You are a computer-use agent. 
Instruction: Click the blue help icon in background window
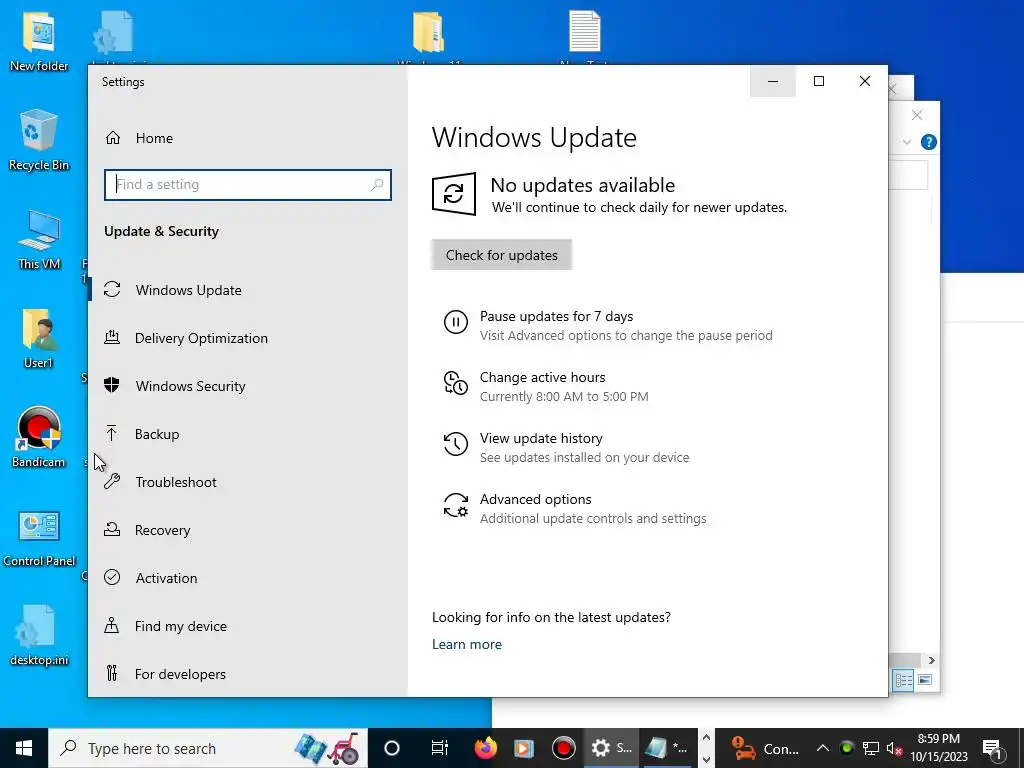928,142
